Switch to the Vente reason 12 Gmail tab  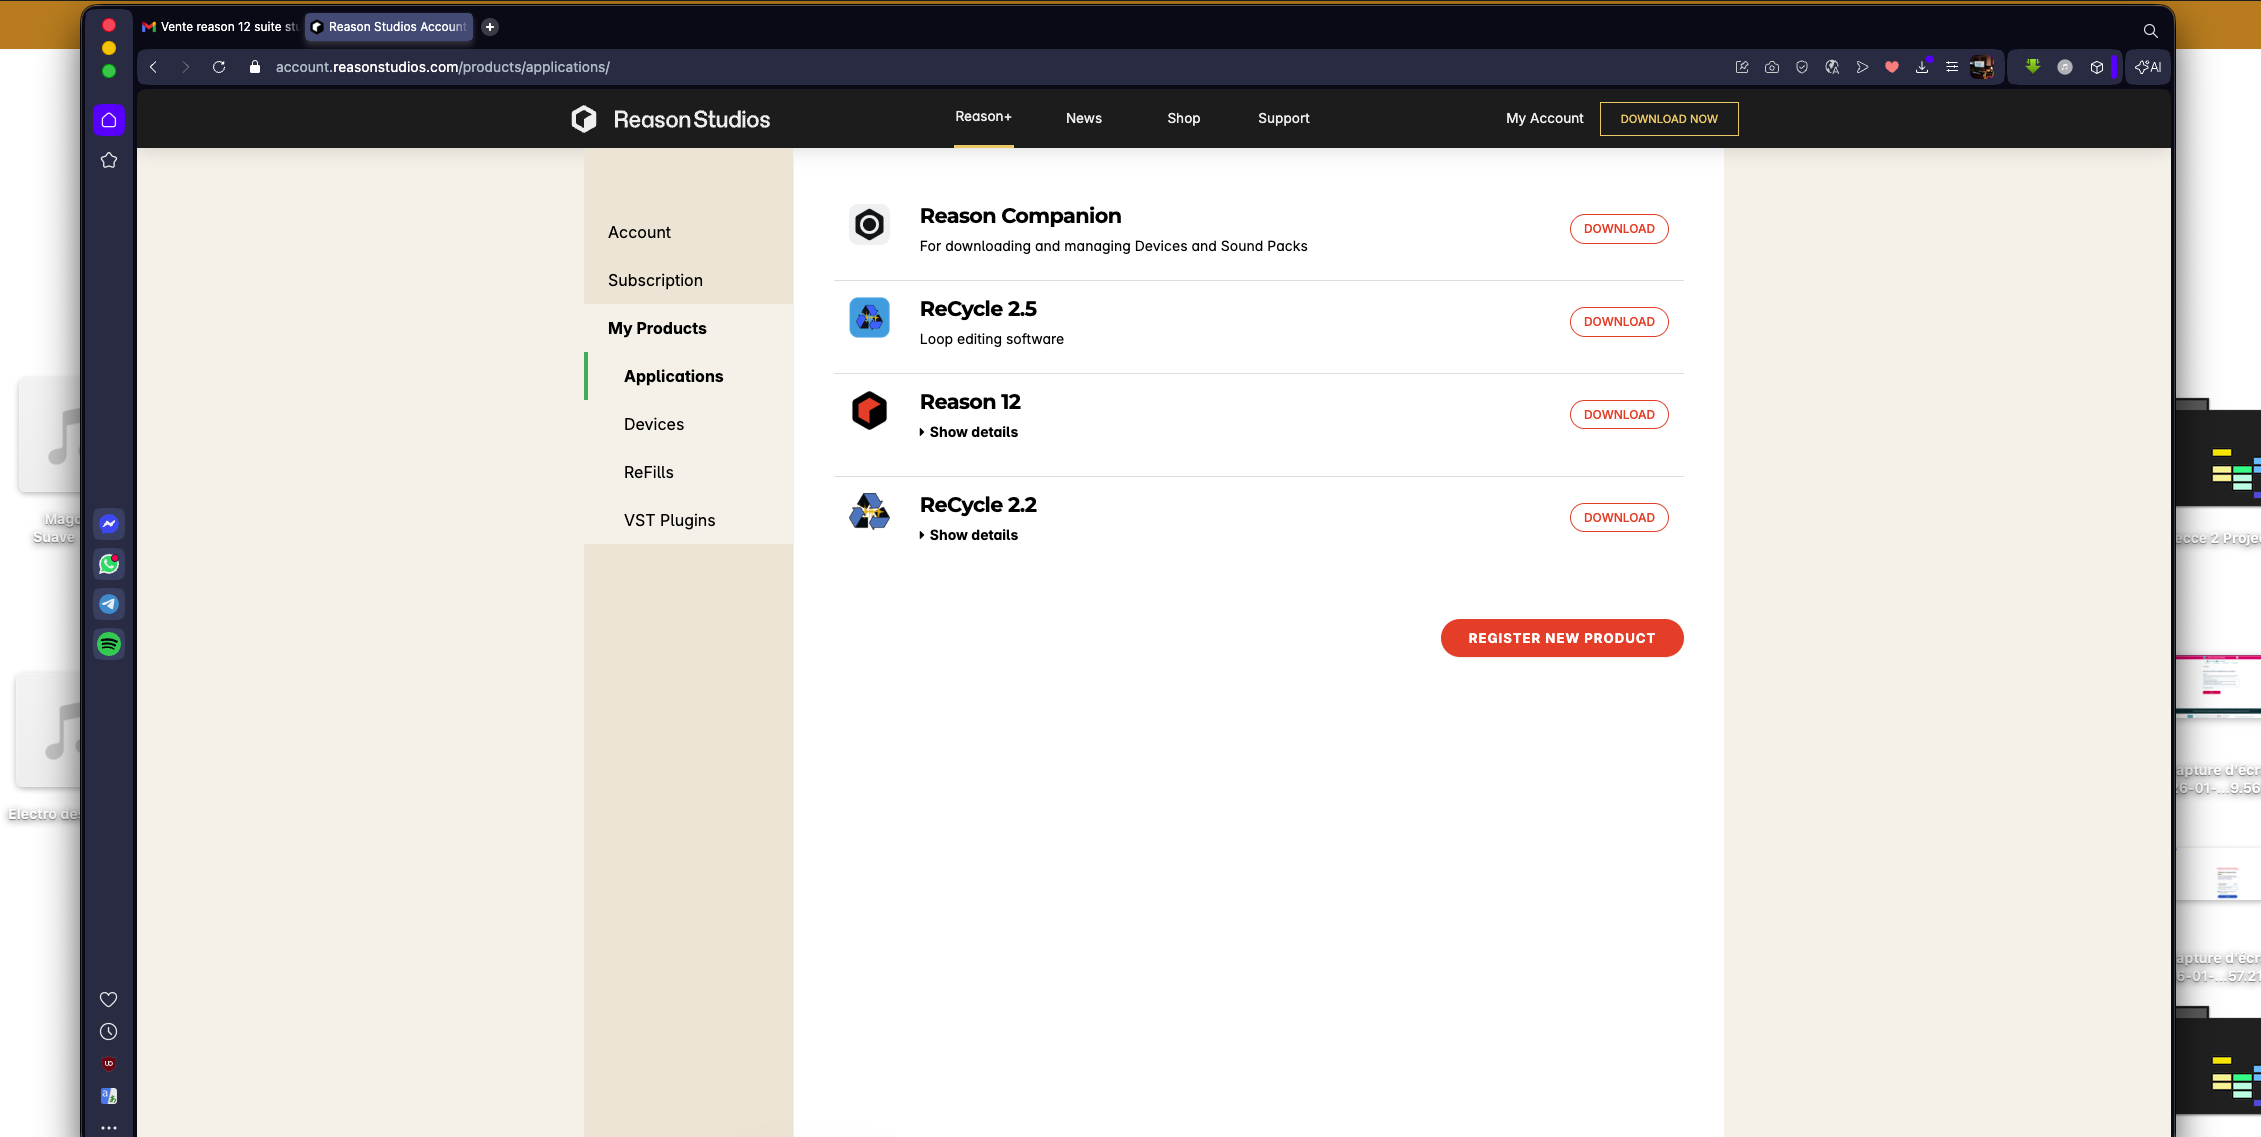[x=220, y=27]
